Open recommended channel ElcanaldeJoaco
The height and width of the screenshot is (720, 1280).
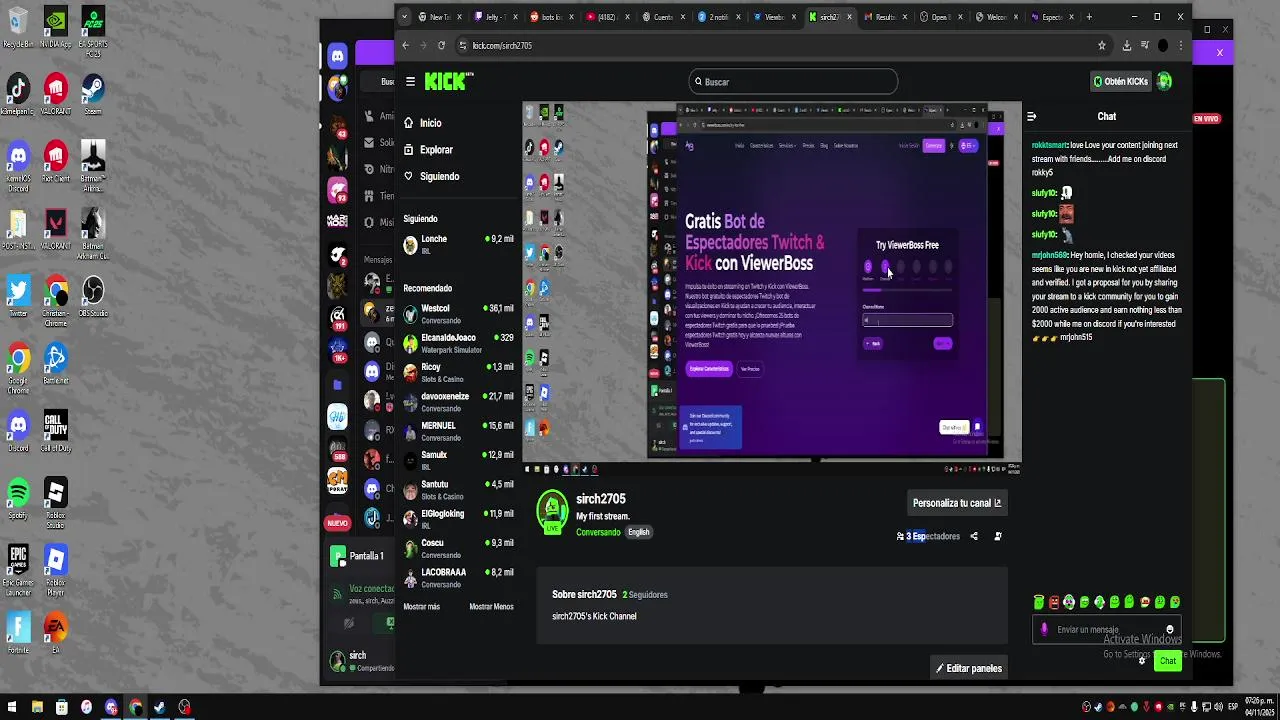(x=458, y=343)
